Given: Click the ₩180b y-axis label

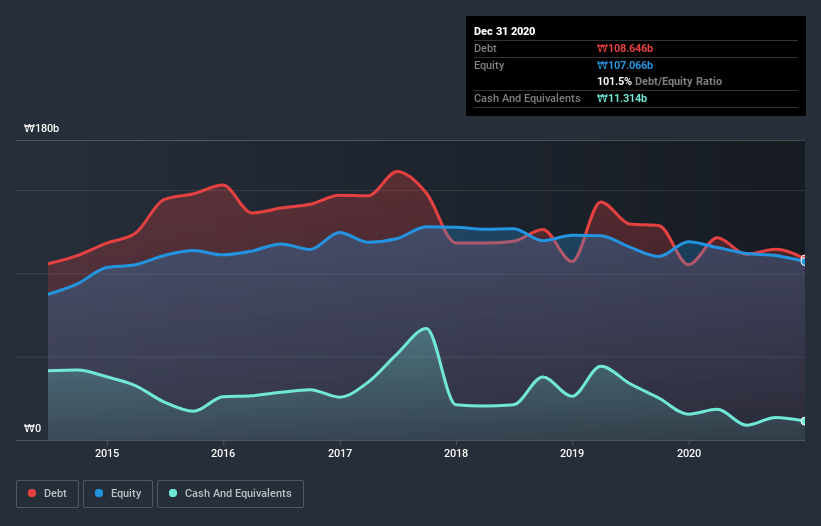Looking at the screenshot, I should click(42, 128).
